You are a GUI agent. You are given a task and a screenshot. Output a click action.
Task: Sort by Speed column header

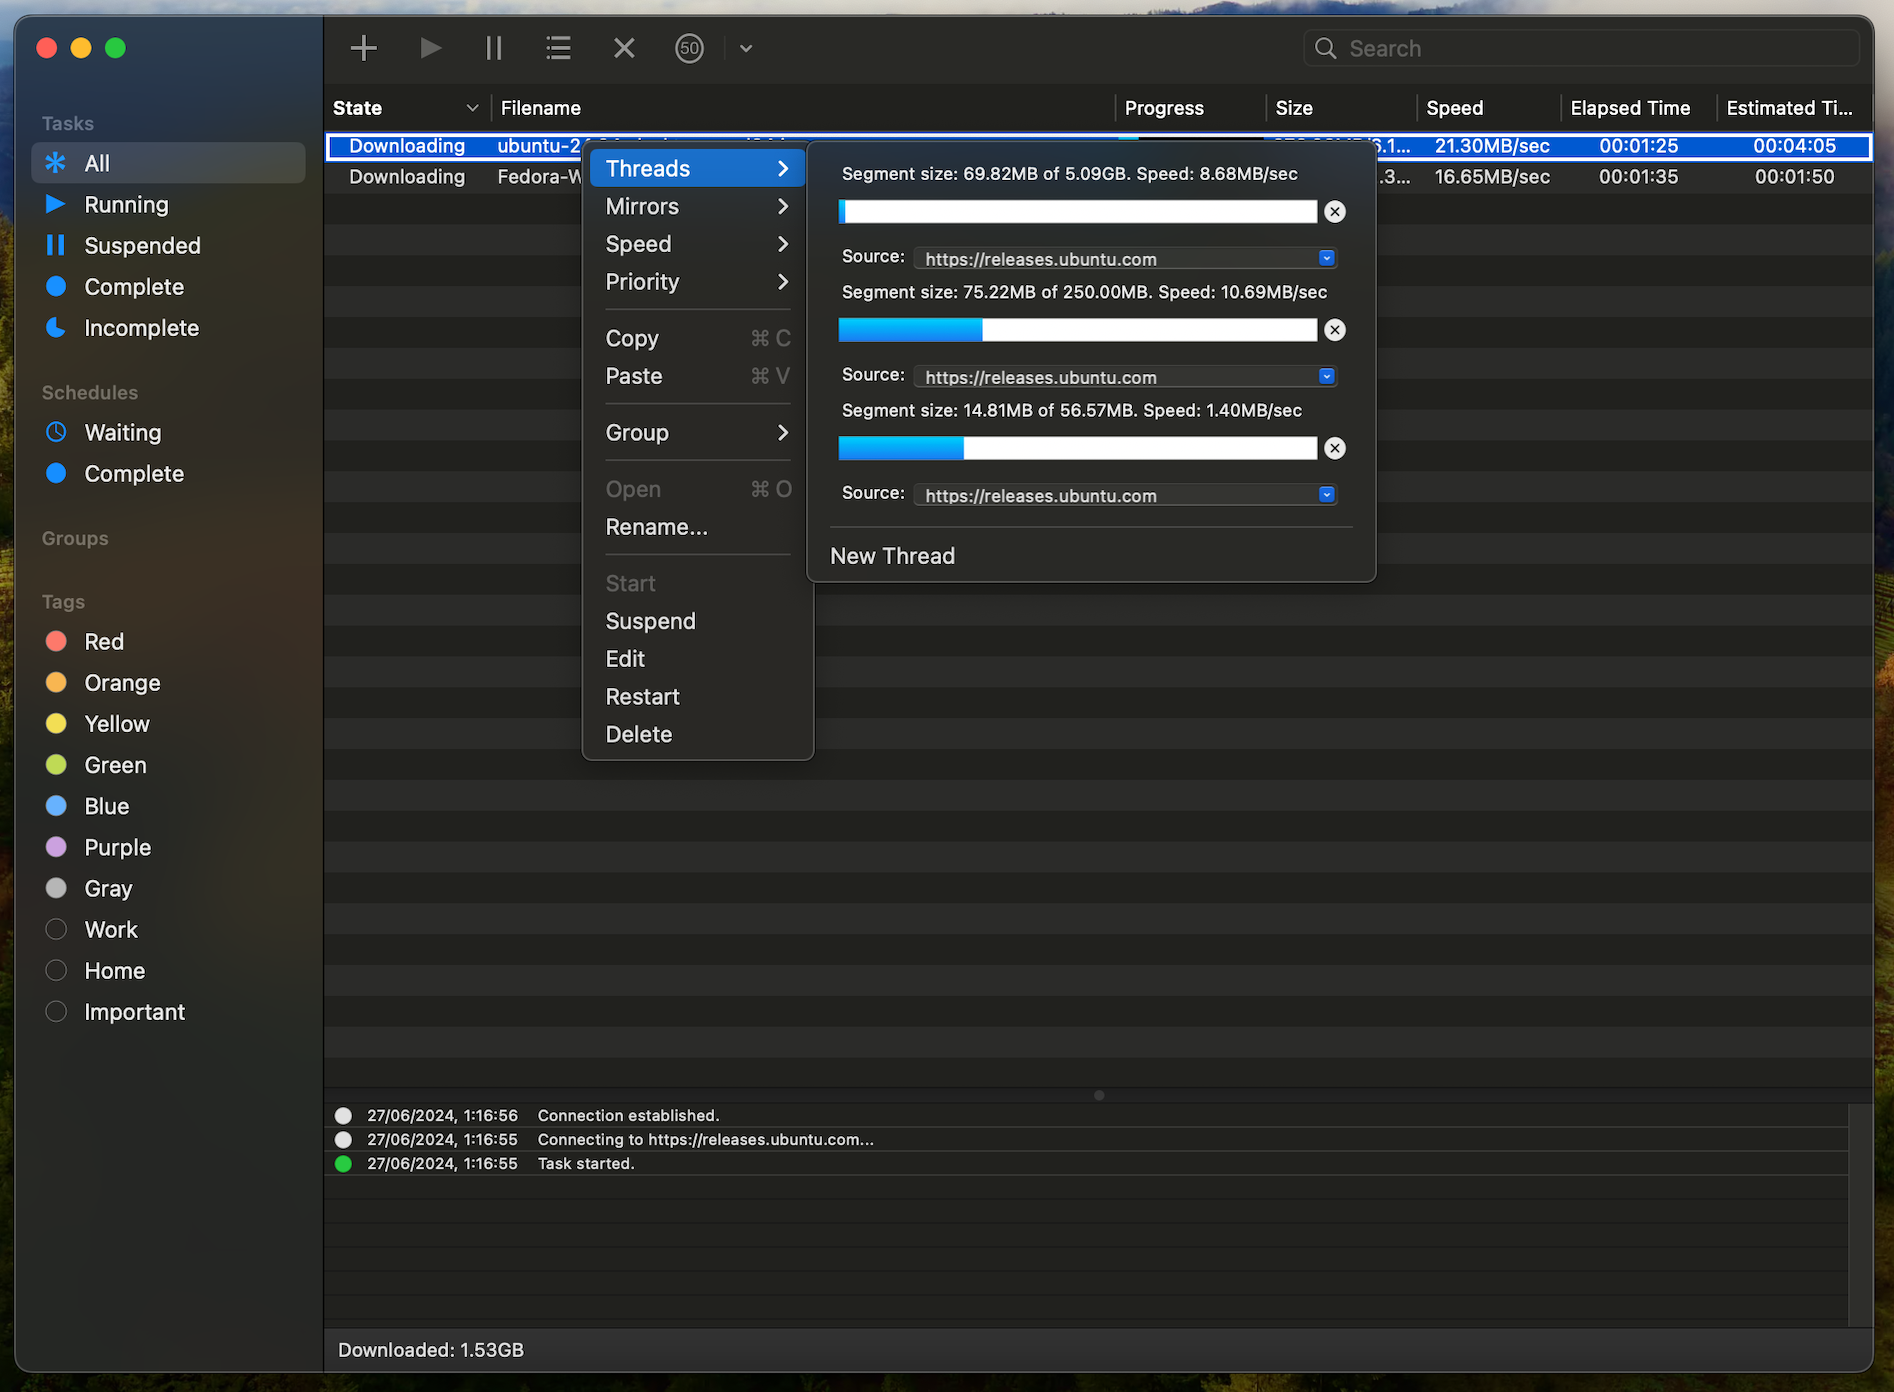click(1488, 108)
